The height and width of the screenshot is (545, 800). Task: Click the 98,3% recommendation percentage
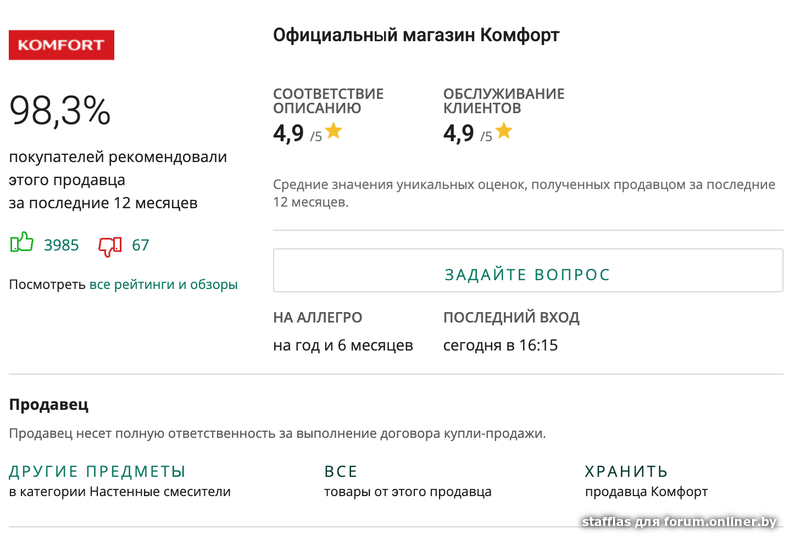click(x=60, y=110)
